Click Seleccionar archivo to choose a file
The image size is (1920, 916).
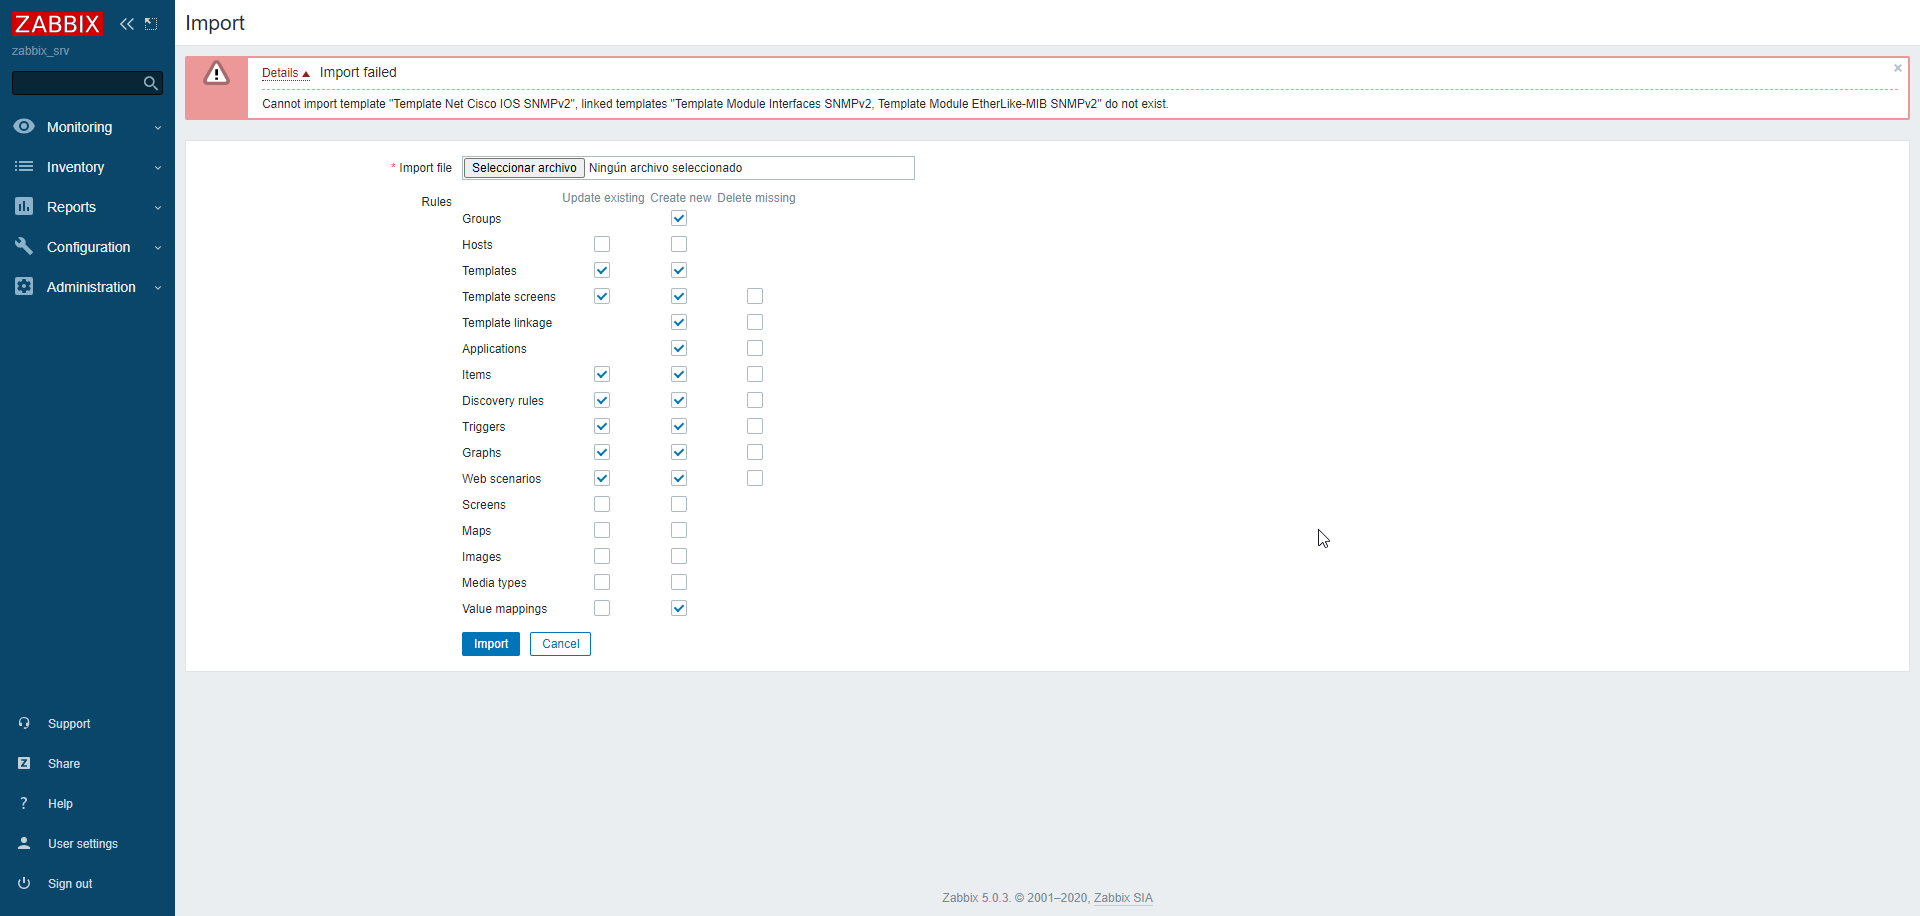[x=523, y=167]
